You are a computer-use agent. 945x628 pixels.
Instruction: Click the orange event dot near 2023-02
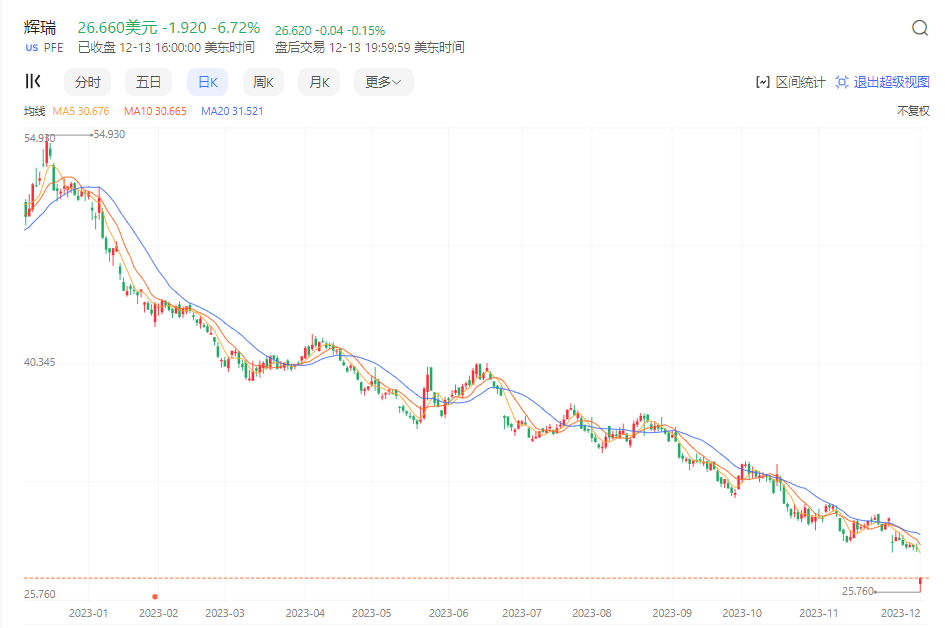coord(155,597)
